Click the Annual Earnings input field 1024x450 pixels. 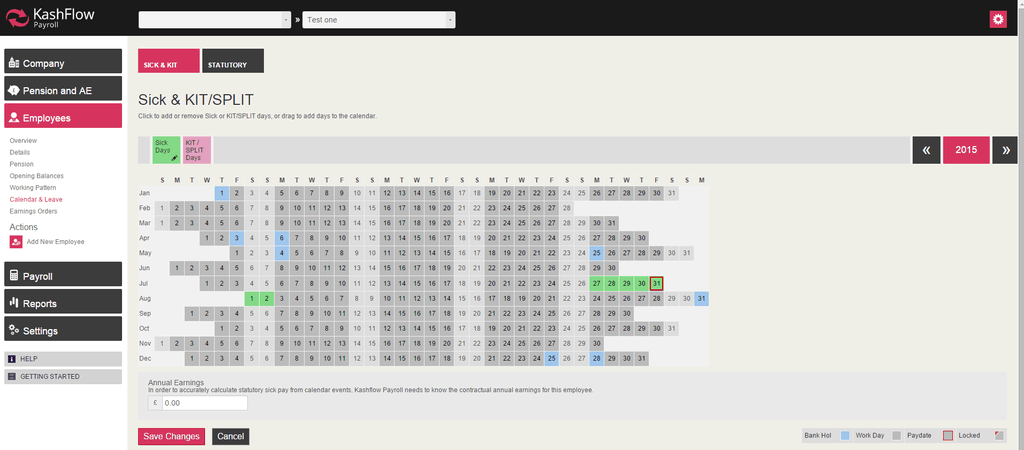point(203,403)
